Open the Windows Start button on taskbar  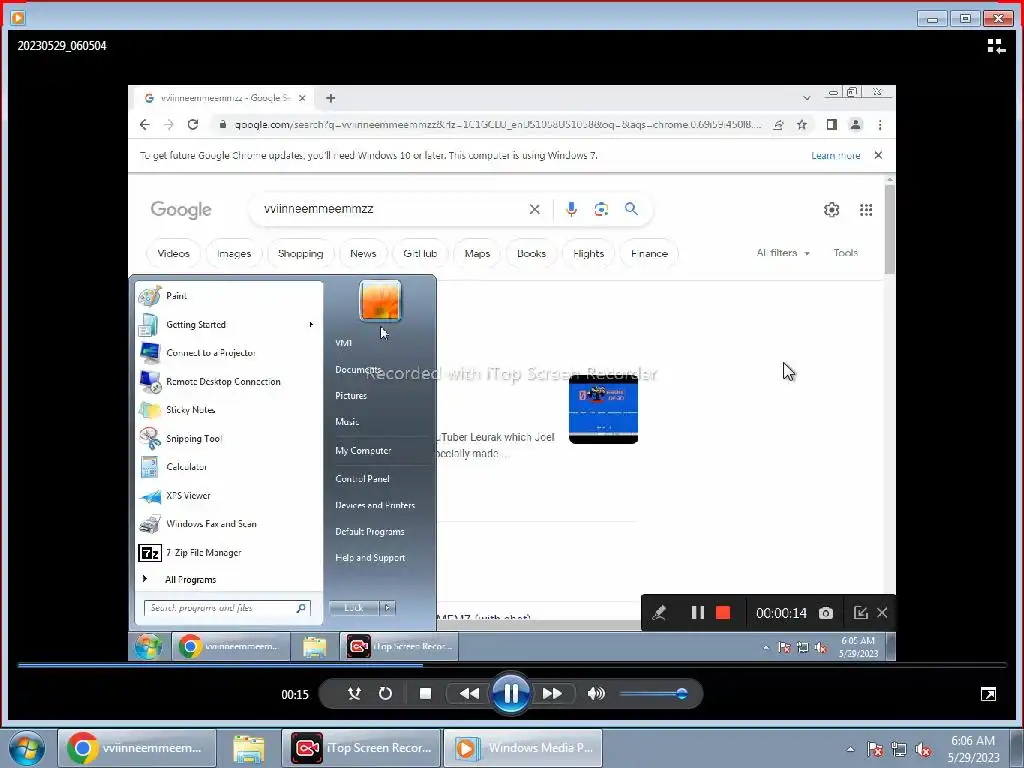click(26, 748)
